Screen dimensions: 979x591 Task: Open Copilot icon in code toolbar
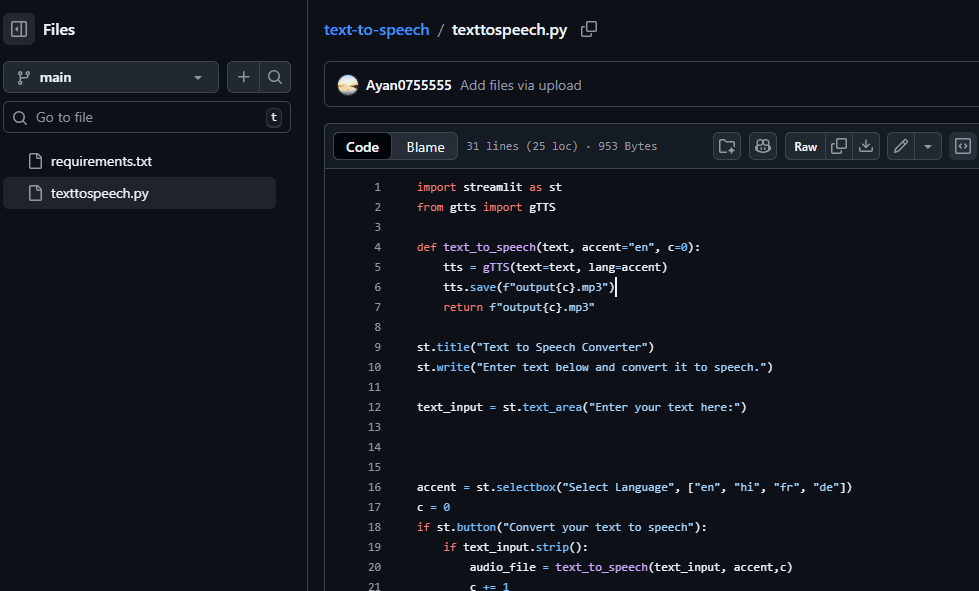[x=762, y=147]
